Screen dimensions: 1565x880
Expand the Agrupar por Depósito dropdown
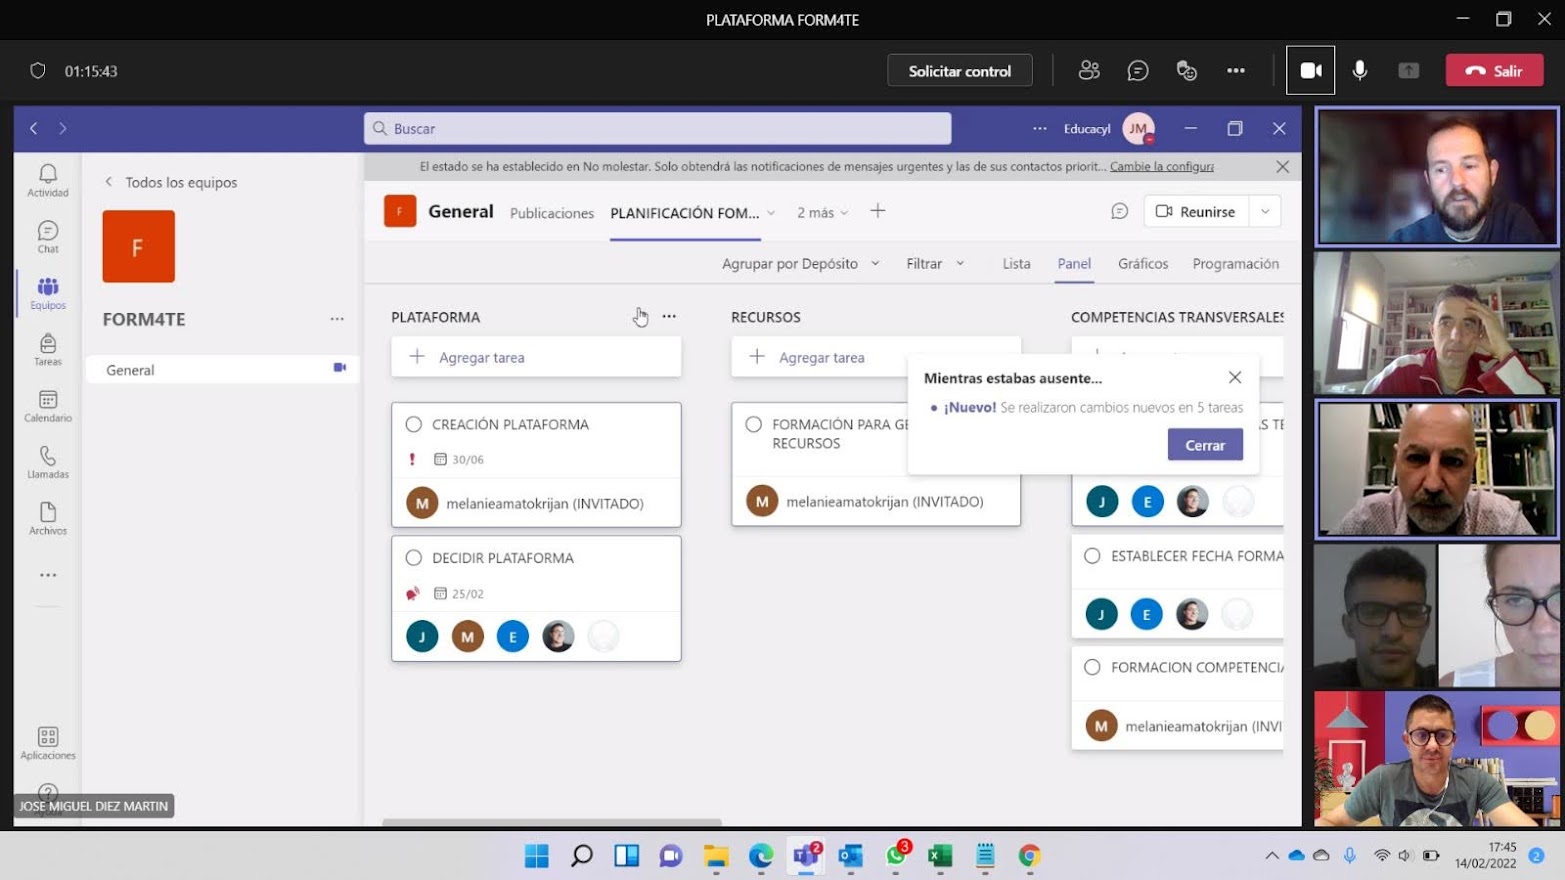point(800,263)
